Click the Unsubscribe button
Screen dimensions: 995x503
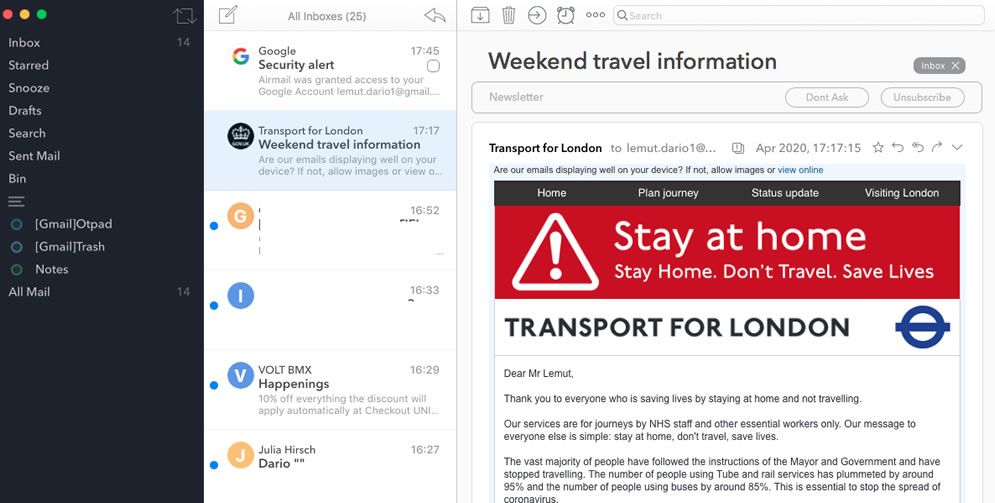922,98
